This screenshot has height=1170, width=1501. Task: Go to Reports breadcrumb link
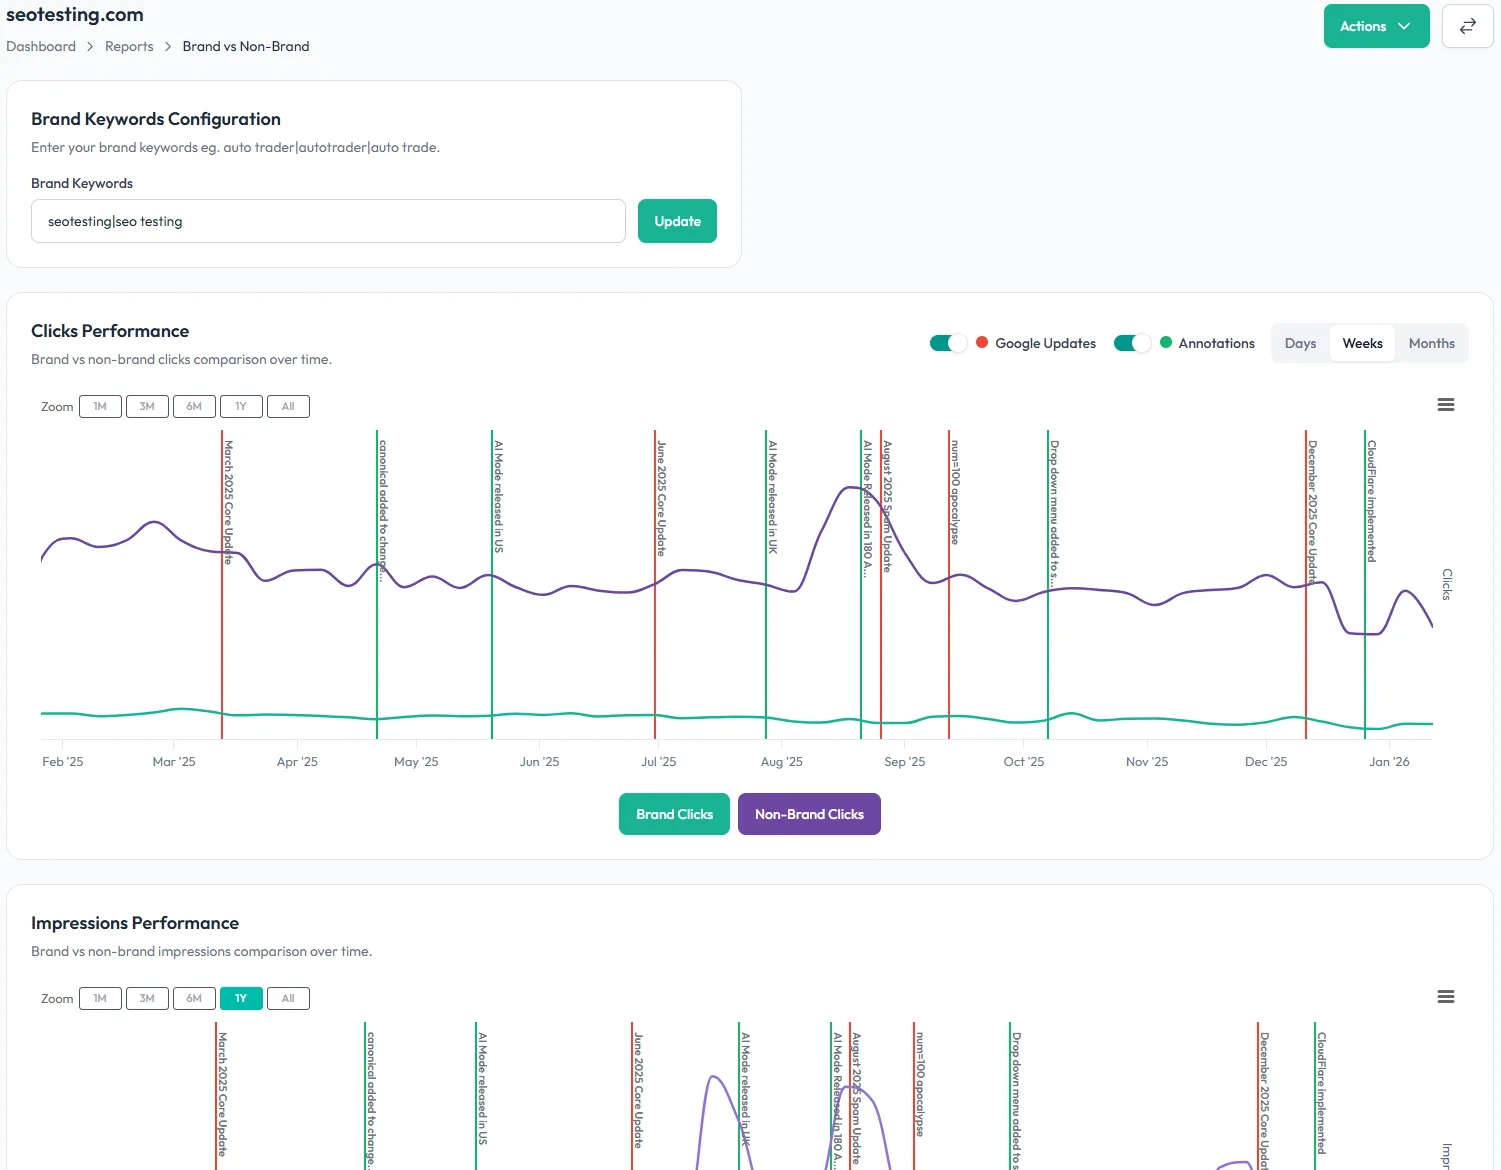coord(129,46)
